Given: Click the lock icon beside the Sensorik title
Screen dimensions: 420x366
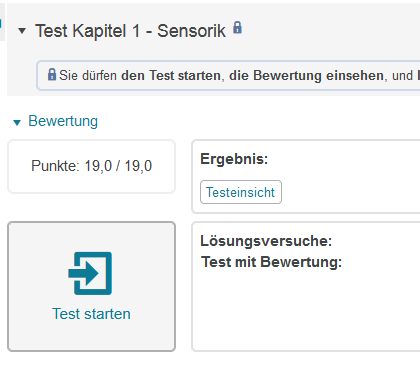Looking at the screenshot, I should point(237,27).
